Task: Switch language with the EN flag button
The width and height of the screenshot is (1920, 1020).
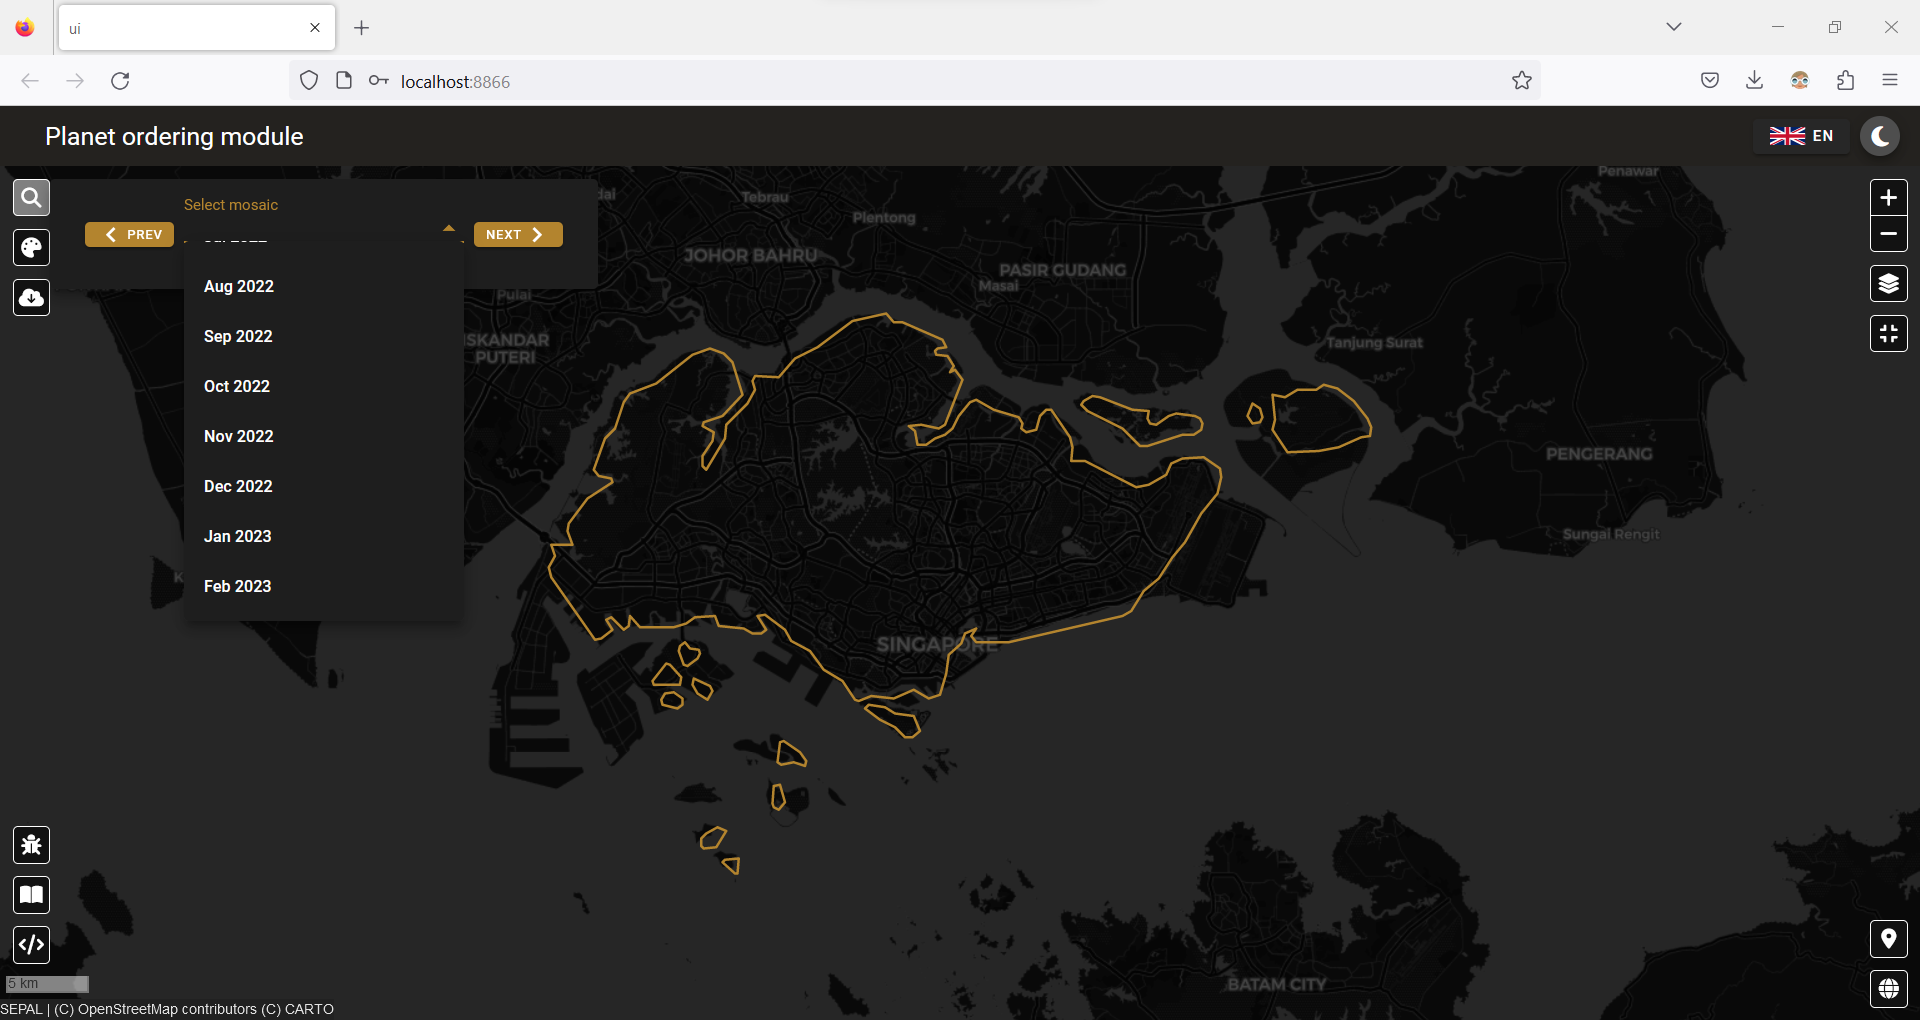Action: (x=1801, y=136)
